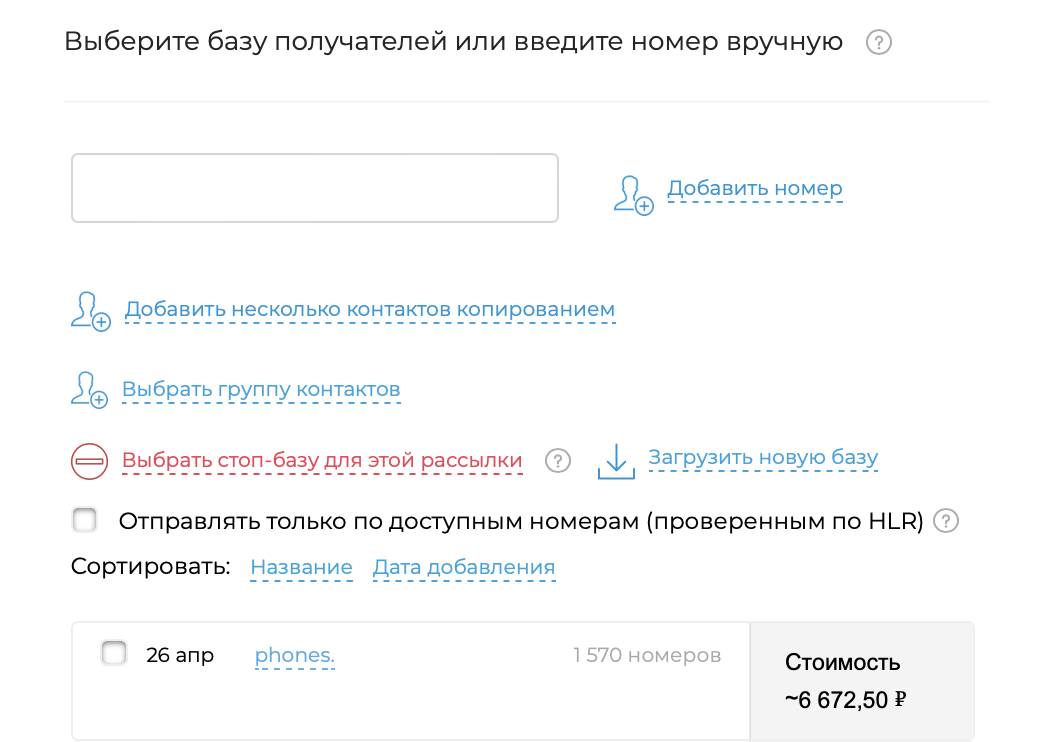Click Загрузить новую базу link
The width and height of the screenshot is (1042, 742).
coord(763,458)
